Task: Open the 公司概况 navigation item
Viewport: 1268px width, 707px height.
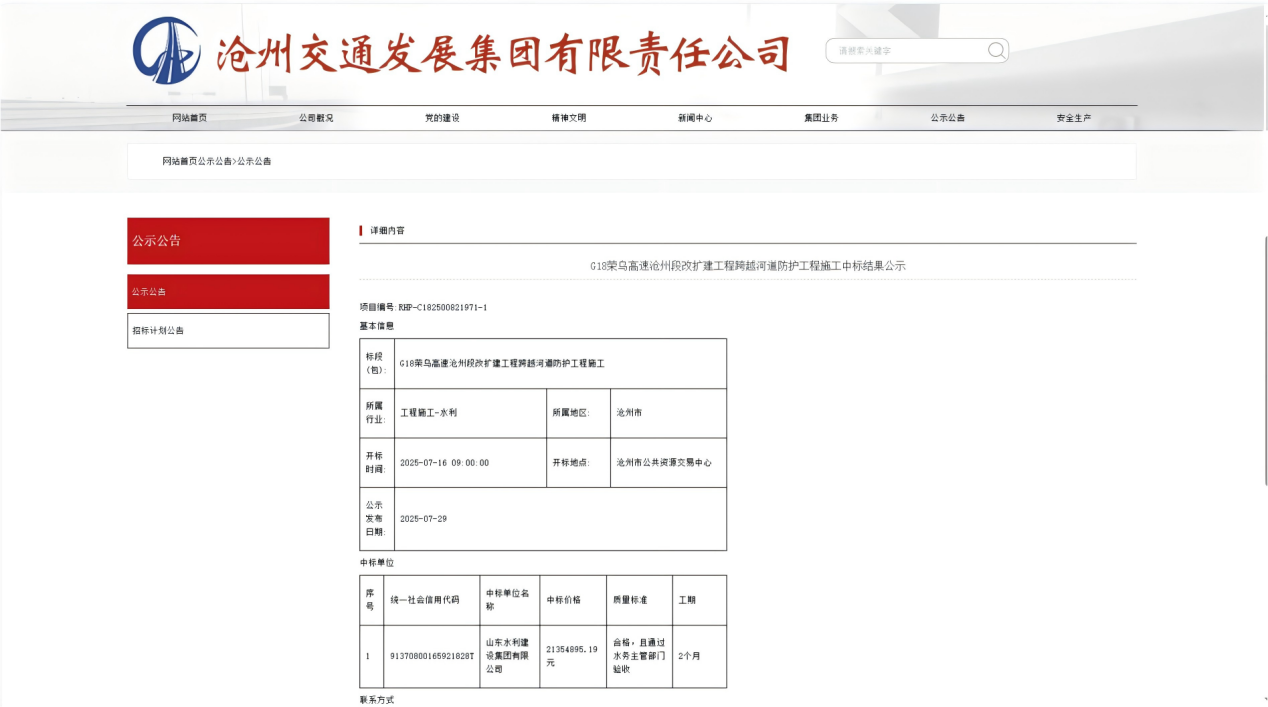Action: (315, 117)
